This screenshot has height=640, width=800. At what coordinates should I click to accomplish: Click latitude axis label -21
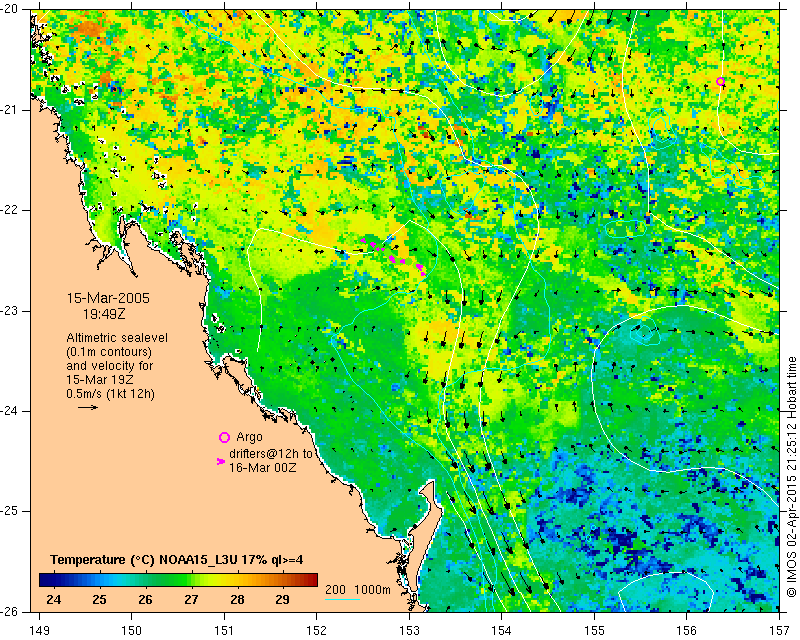coord(10,110)
